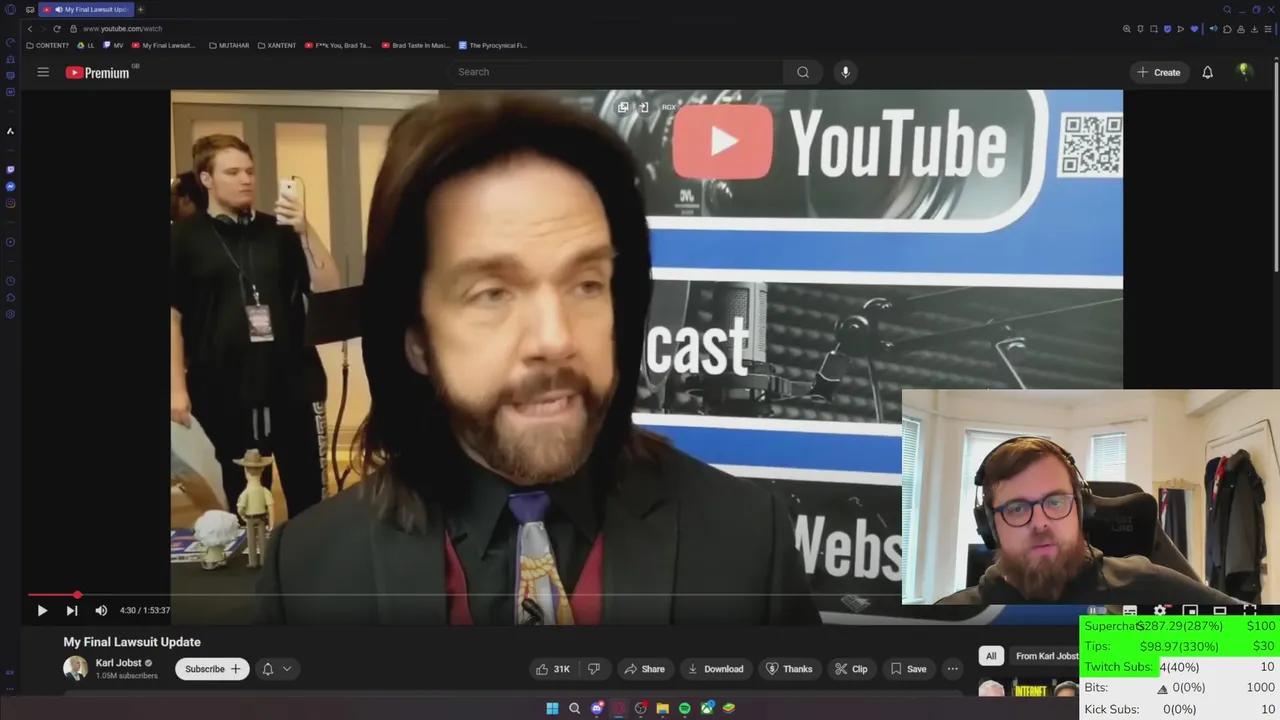This screenshot has height=720, width=1280.
Task: Open the Brad Taste In Musi... bookmark
Action: pos(415,45)
